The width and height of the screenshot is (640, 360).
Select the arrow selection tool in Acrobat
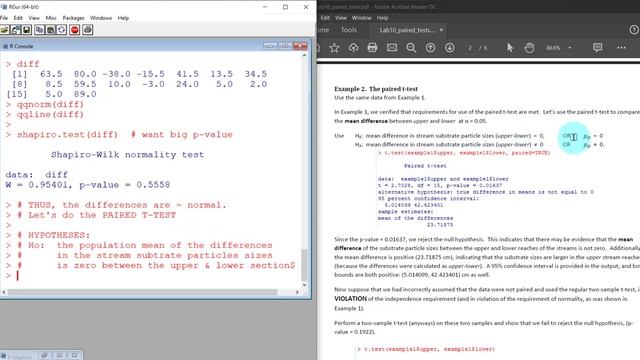coord(510,48)
